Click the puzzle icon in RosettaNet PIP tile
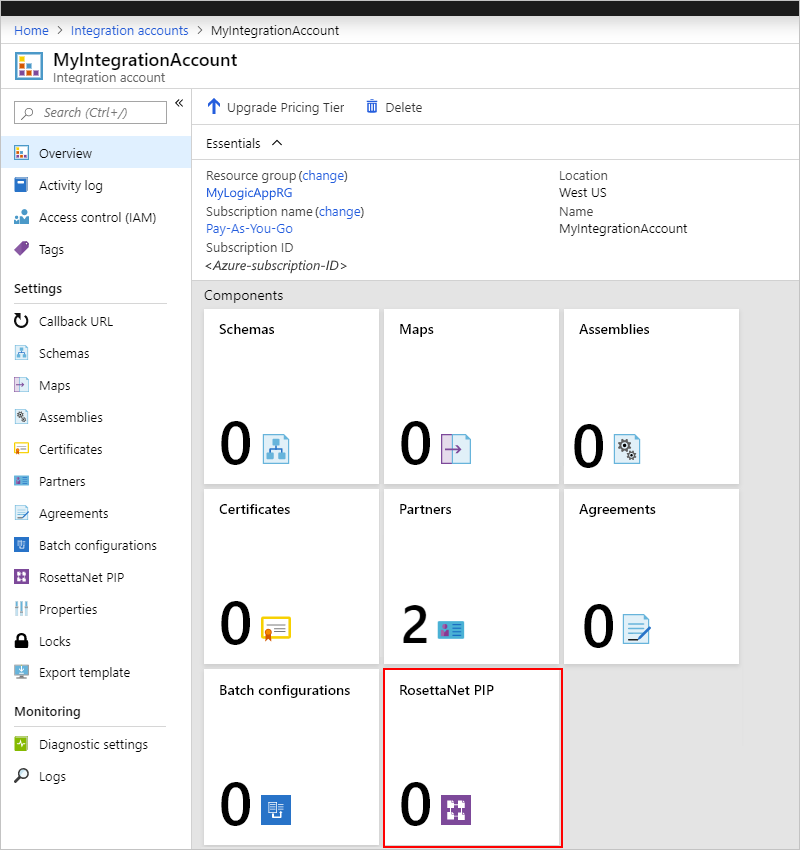 tap(456, 810)
